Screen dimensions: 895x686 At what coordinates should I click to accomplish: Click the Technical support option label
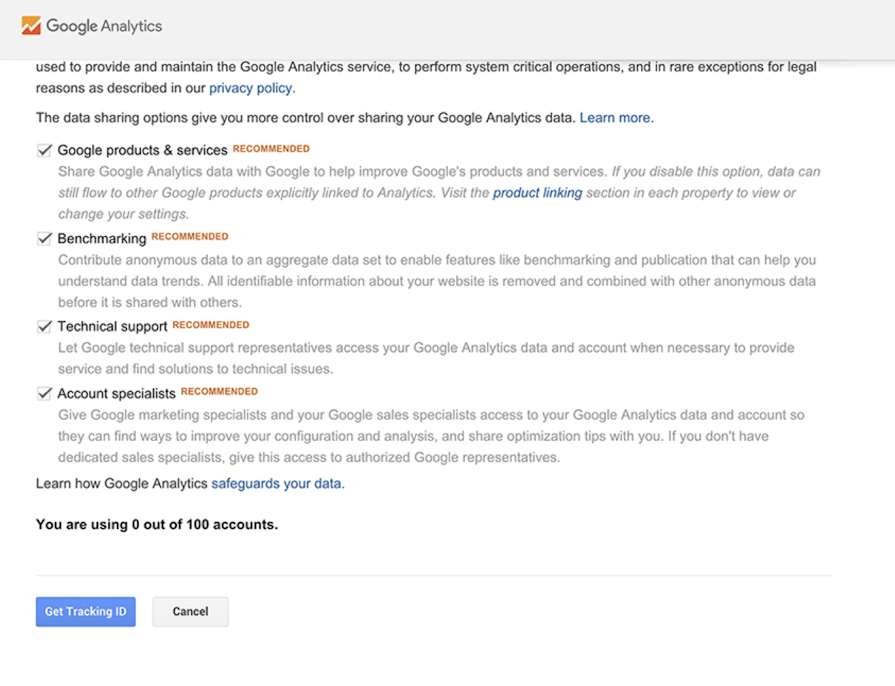pos(112,327)
